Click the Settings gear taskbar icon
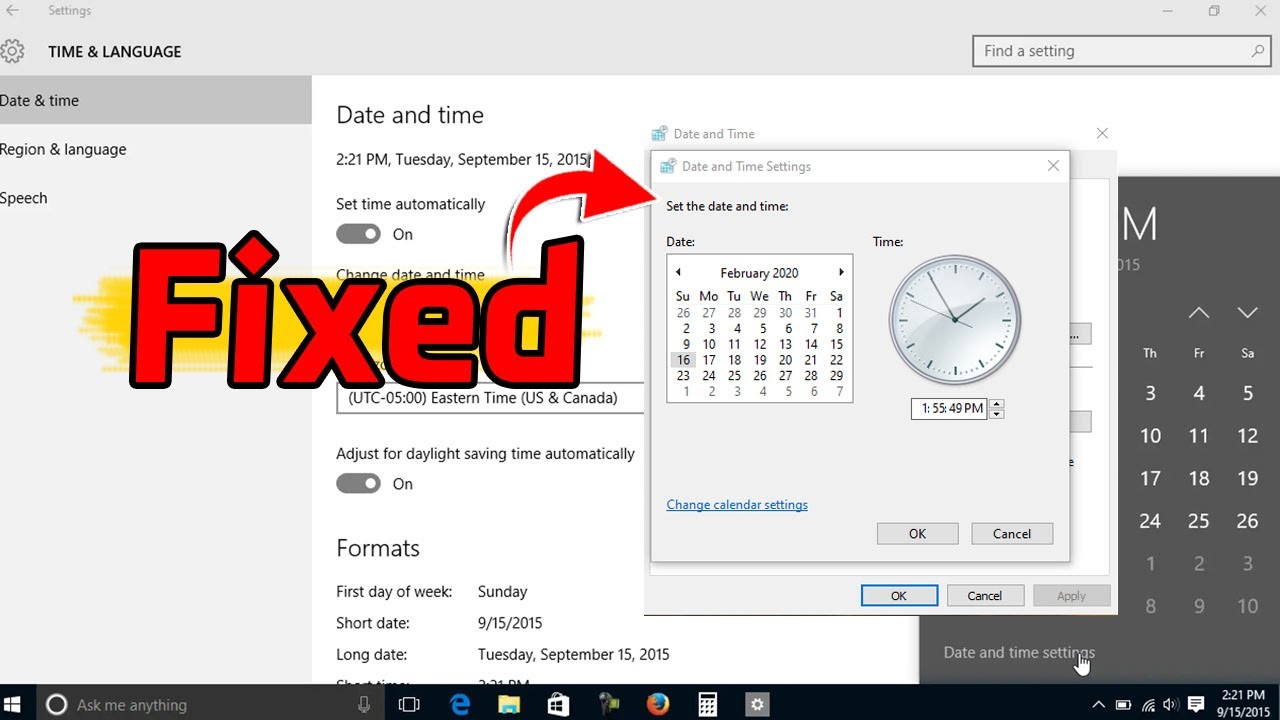Image resolution: width=1280 pixels, height=720 pixels. (757, 704)
